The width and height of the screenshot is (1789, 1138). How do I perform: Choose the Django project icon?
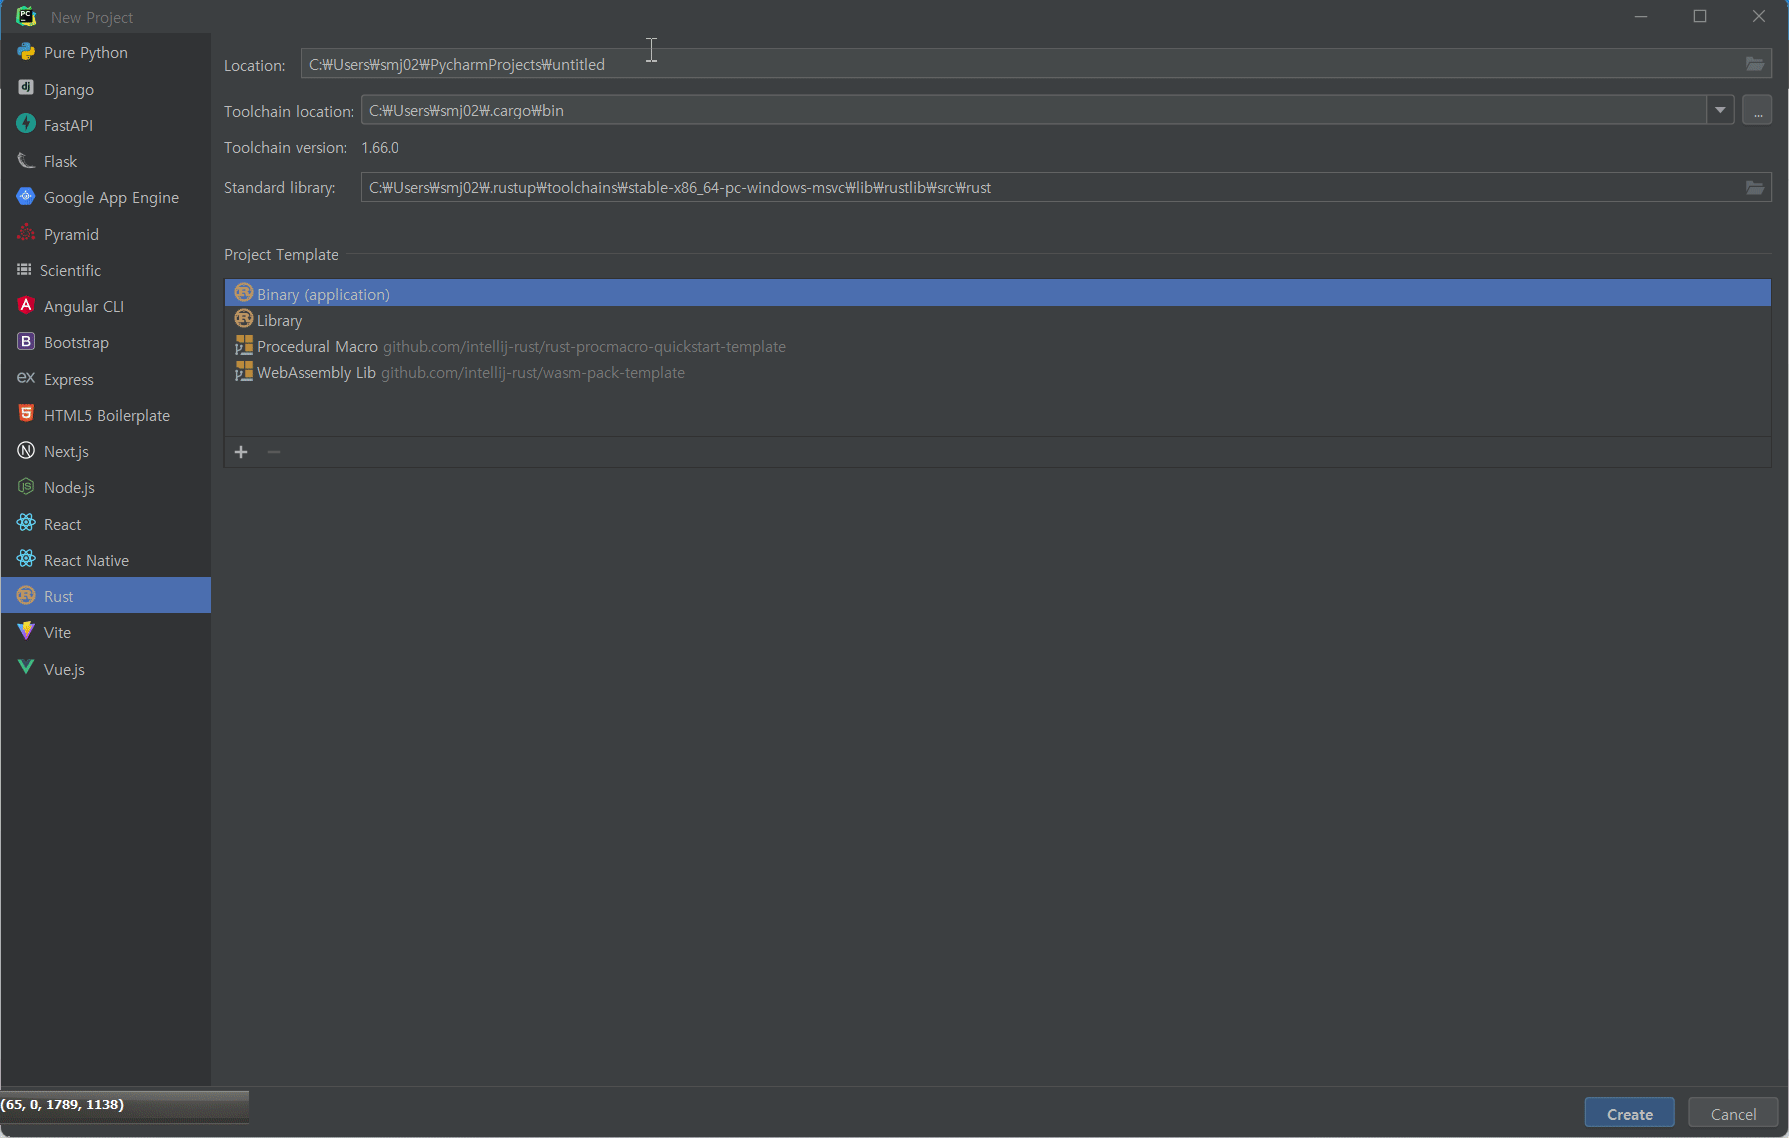tap(26, 89)
